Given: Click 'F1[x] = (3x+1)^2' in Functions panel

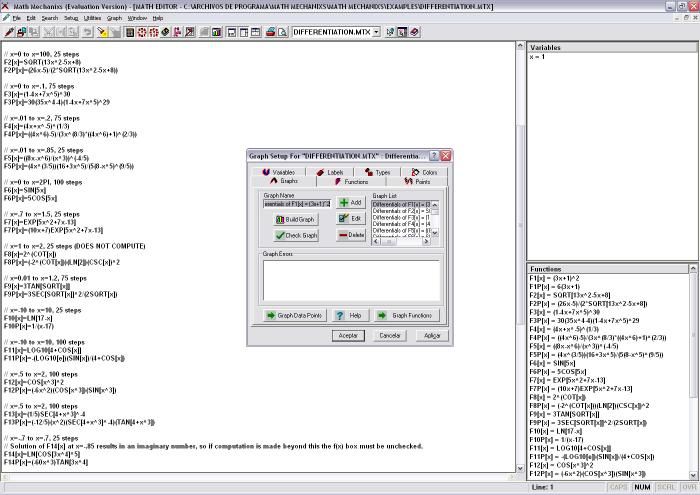Looking at the screenshot, I should (554, 278).
